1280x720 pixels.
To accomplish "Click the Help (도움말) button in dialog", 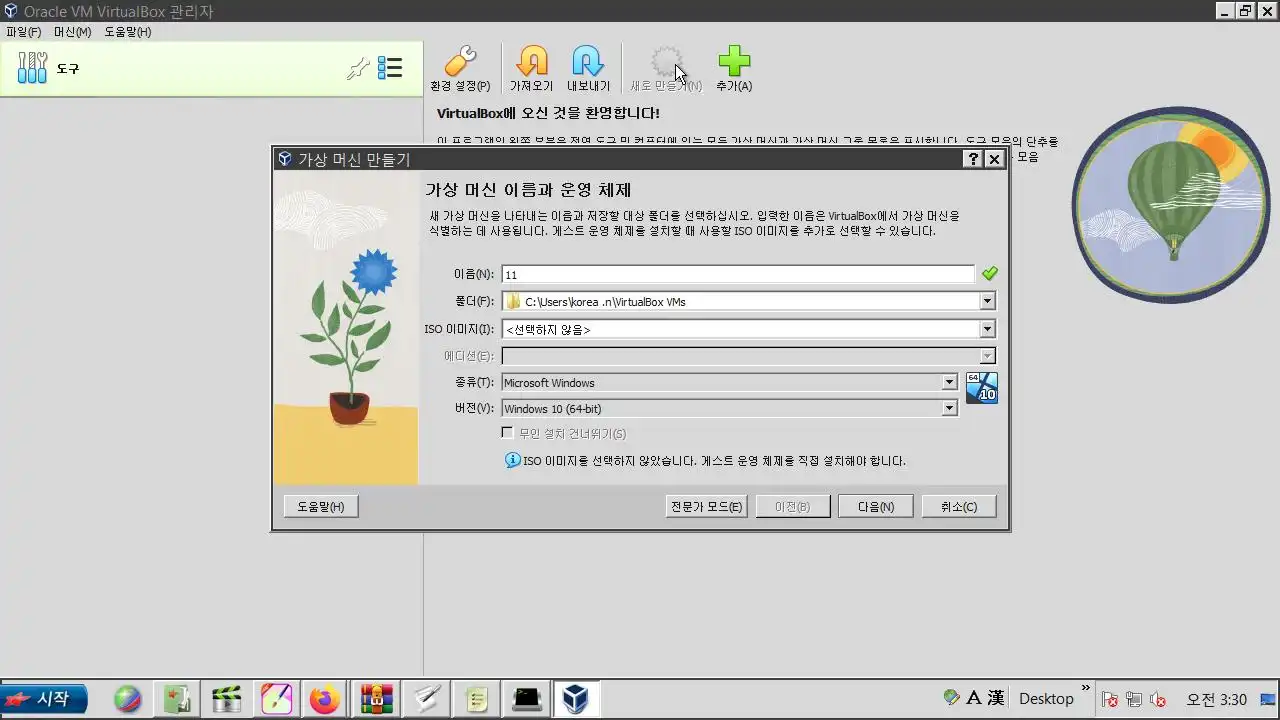I will 321,506.
